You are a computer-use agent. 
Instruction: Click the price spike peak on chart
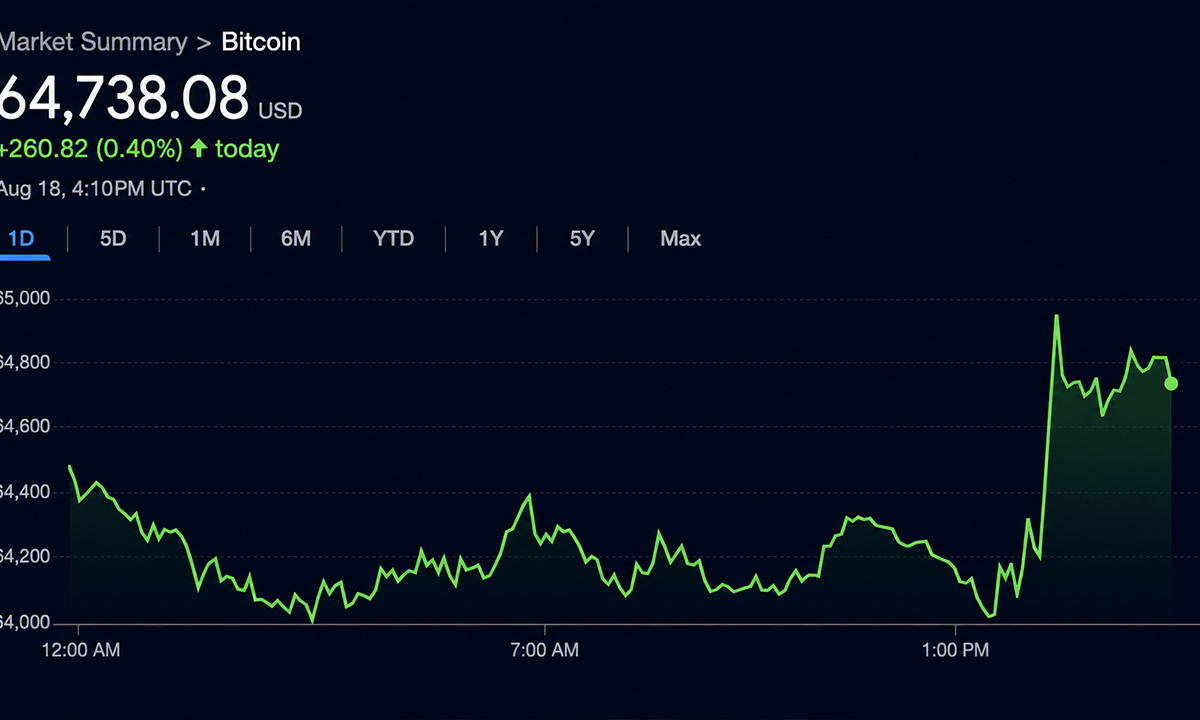(1056, 316)
